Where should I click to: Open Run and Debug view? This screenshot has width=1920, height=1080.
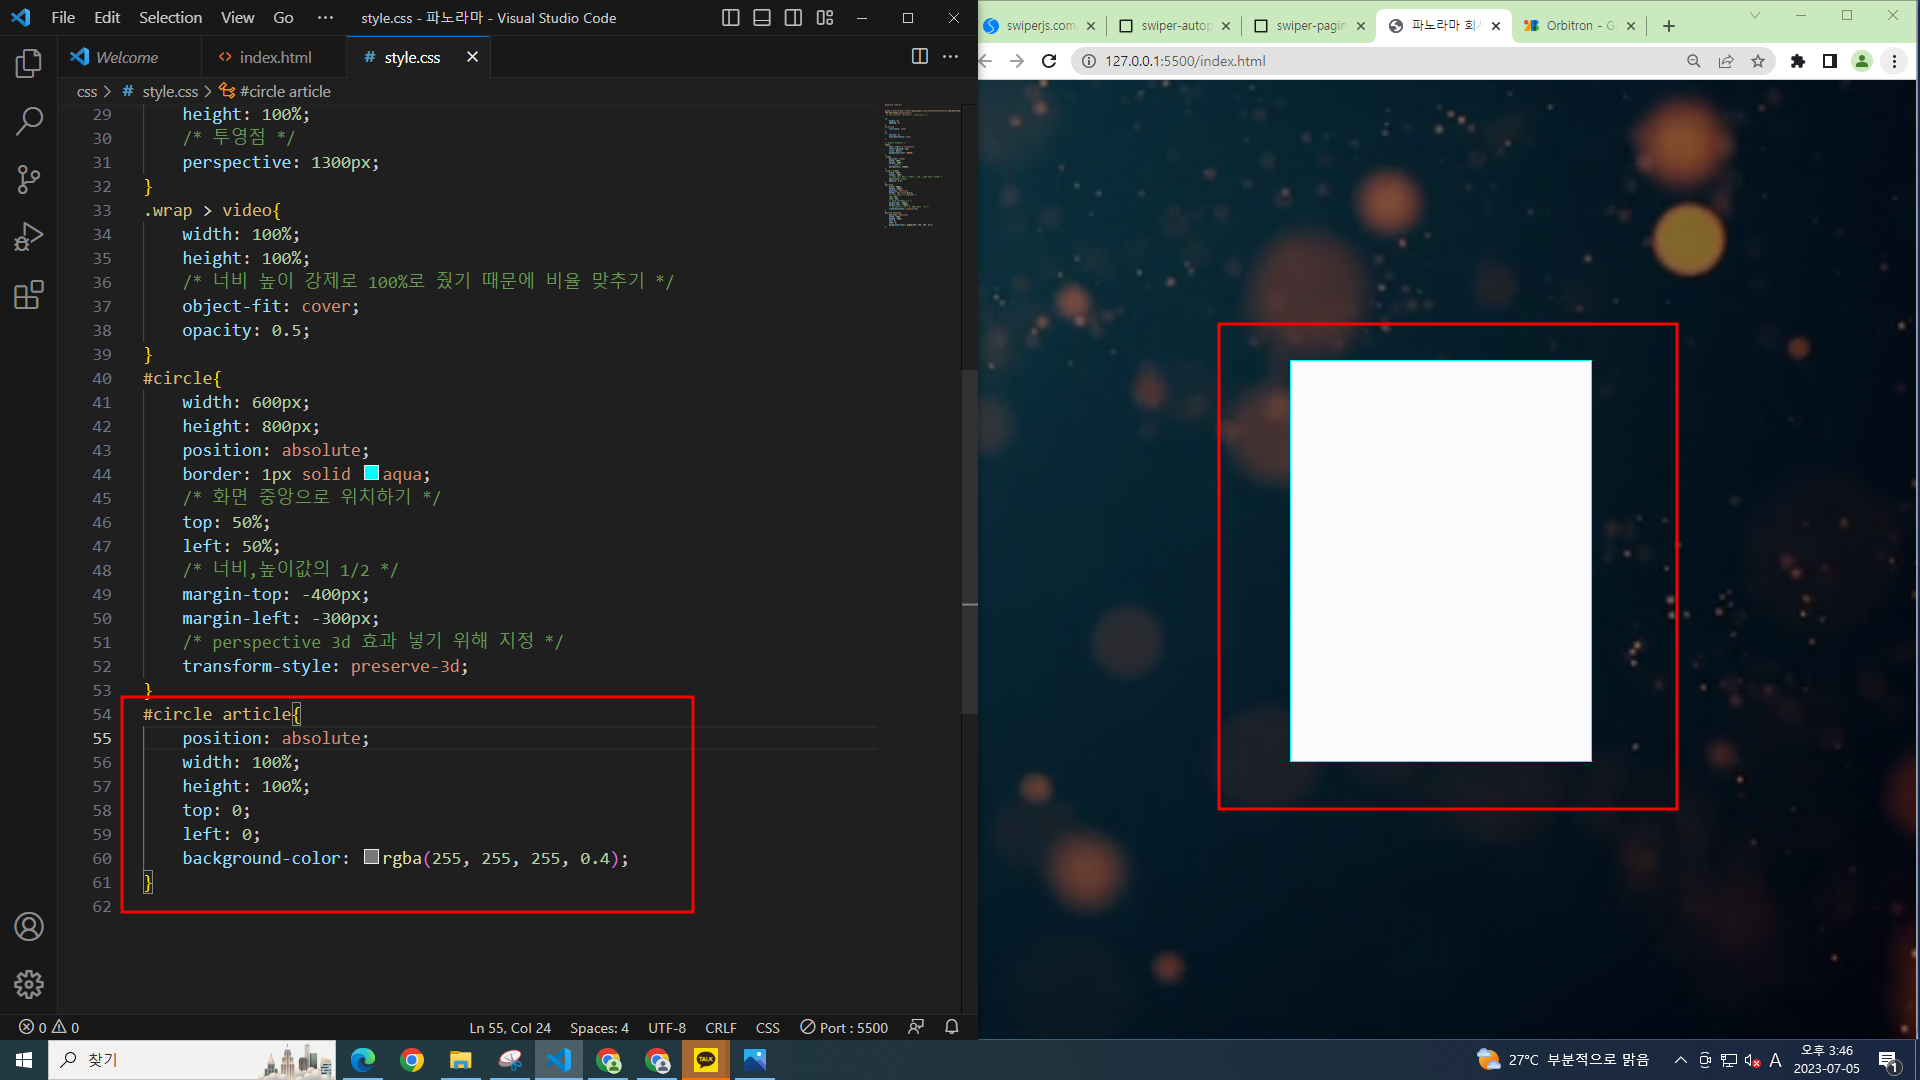pos(29,237)
